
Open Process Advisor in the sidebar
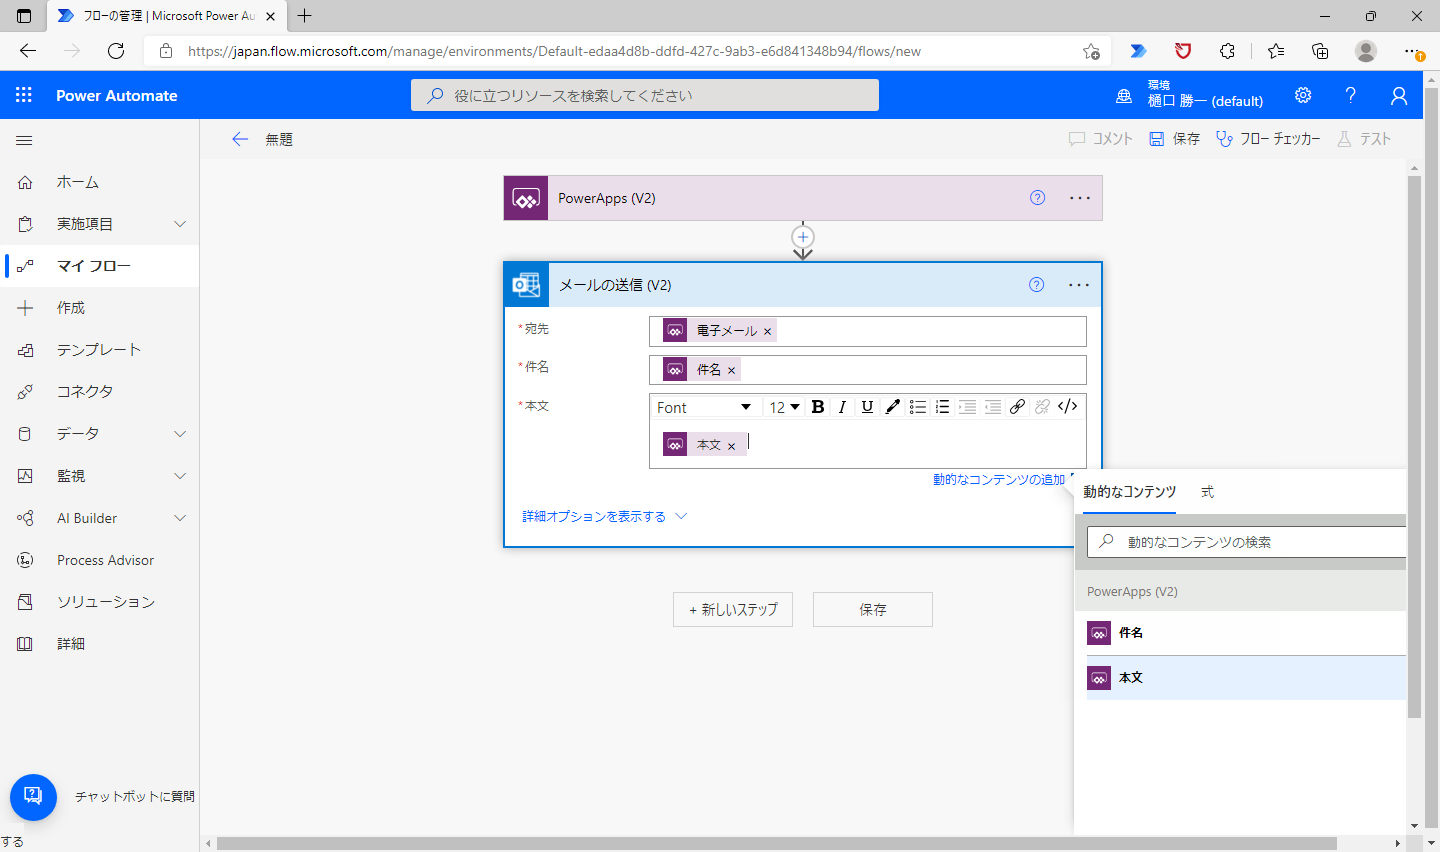pos(100,560)
